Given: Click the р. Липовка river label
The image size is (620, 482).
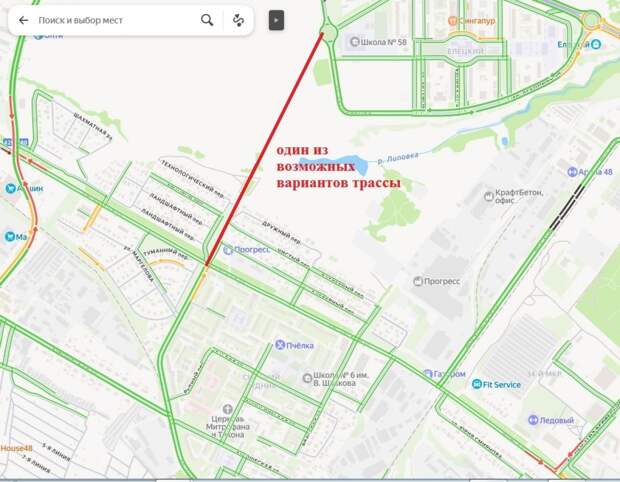Looking at the screenshot, I should [397, 159].
